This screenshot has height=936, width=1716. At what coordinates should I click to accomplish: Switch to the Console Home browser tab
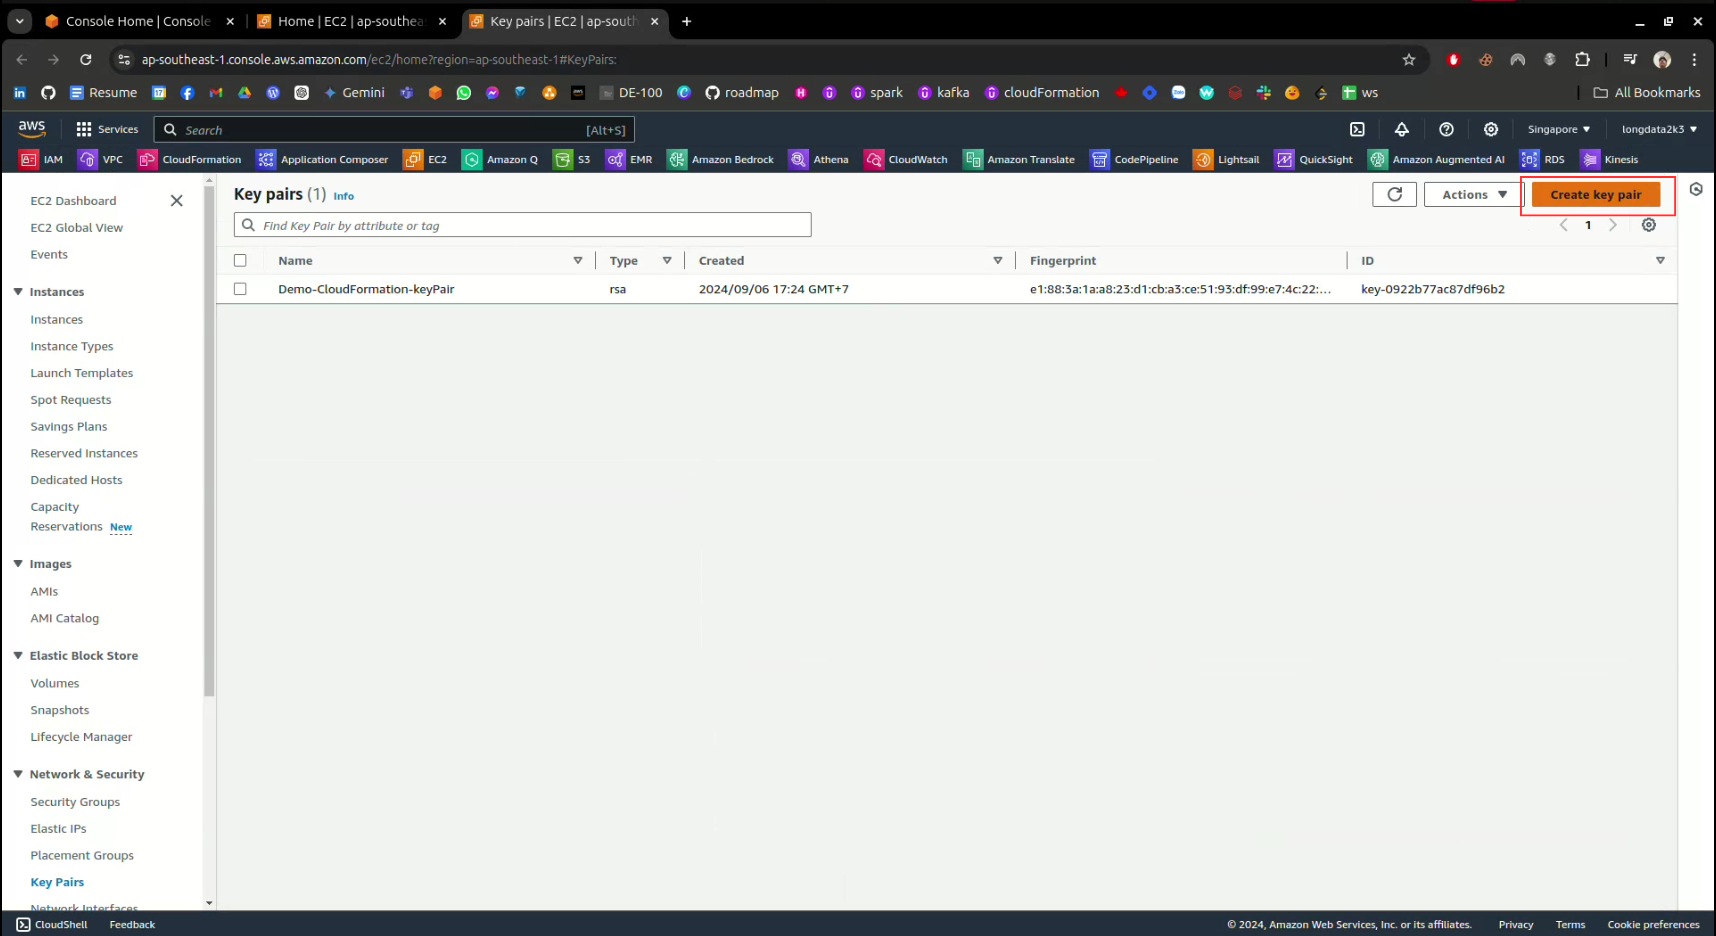(137, 21)
